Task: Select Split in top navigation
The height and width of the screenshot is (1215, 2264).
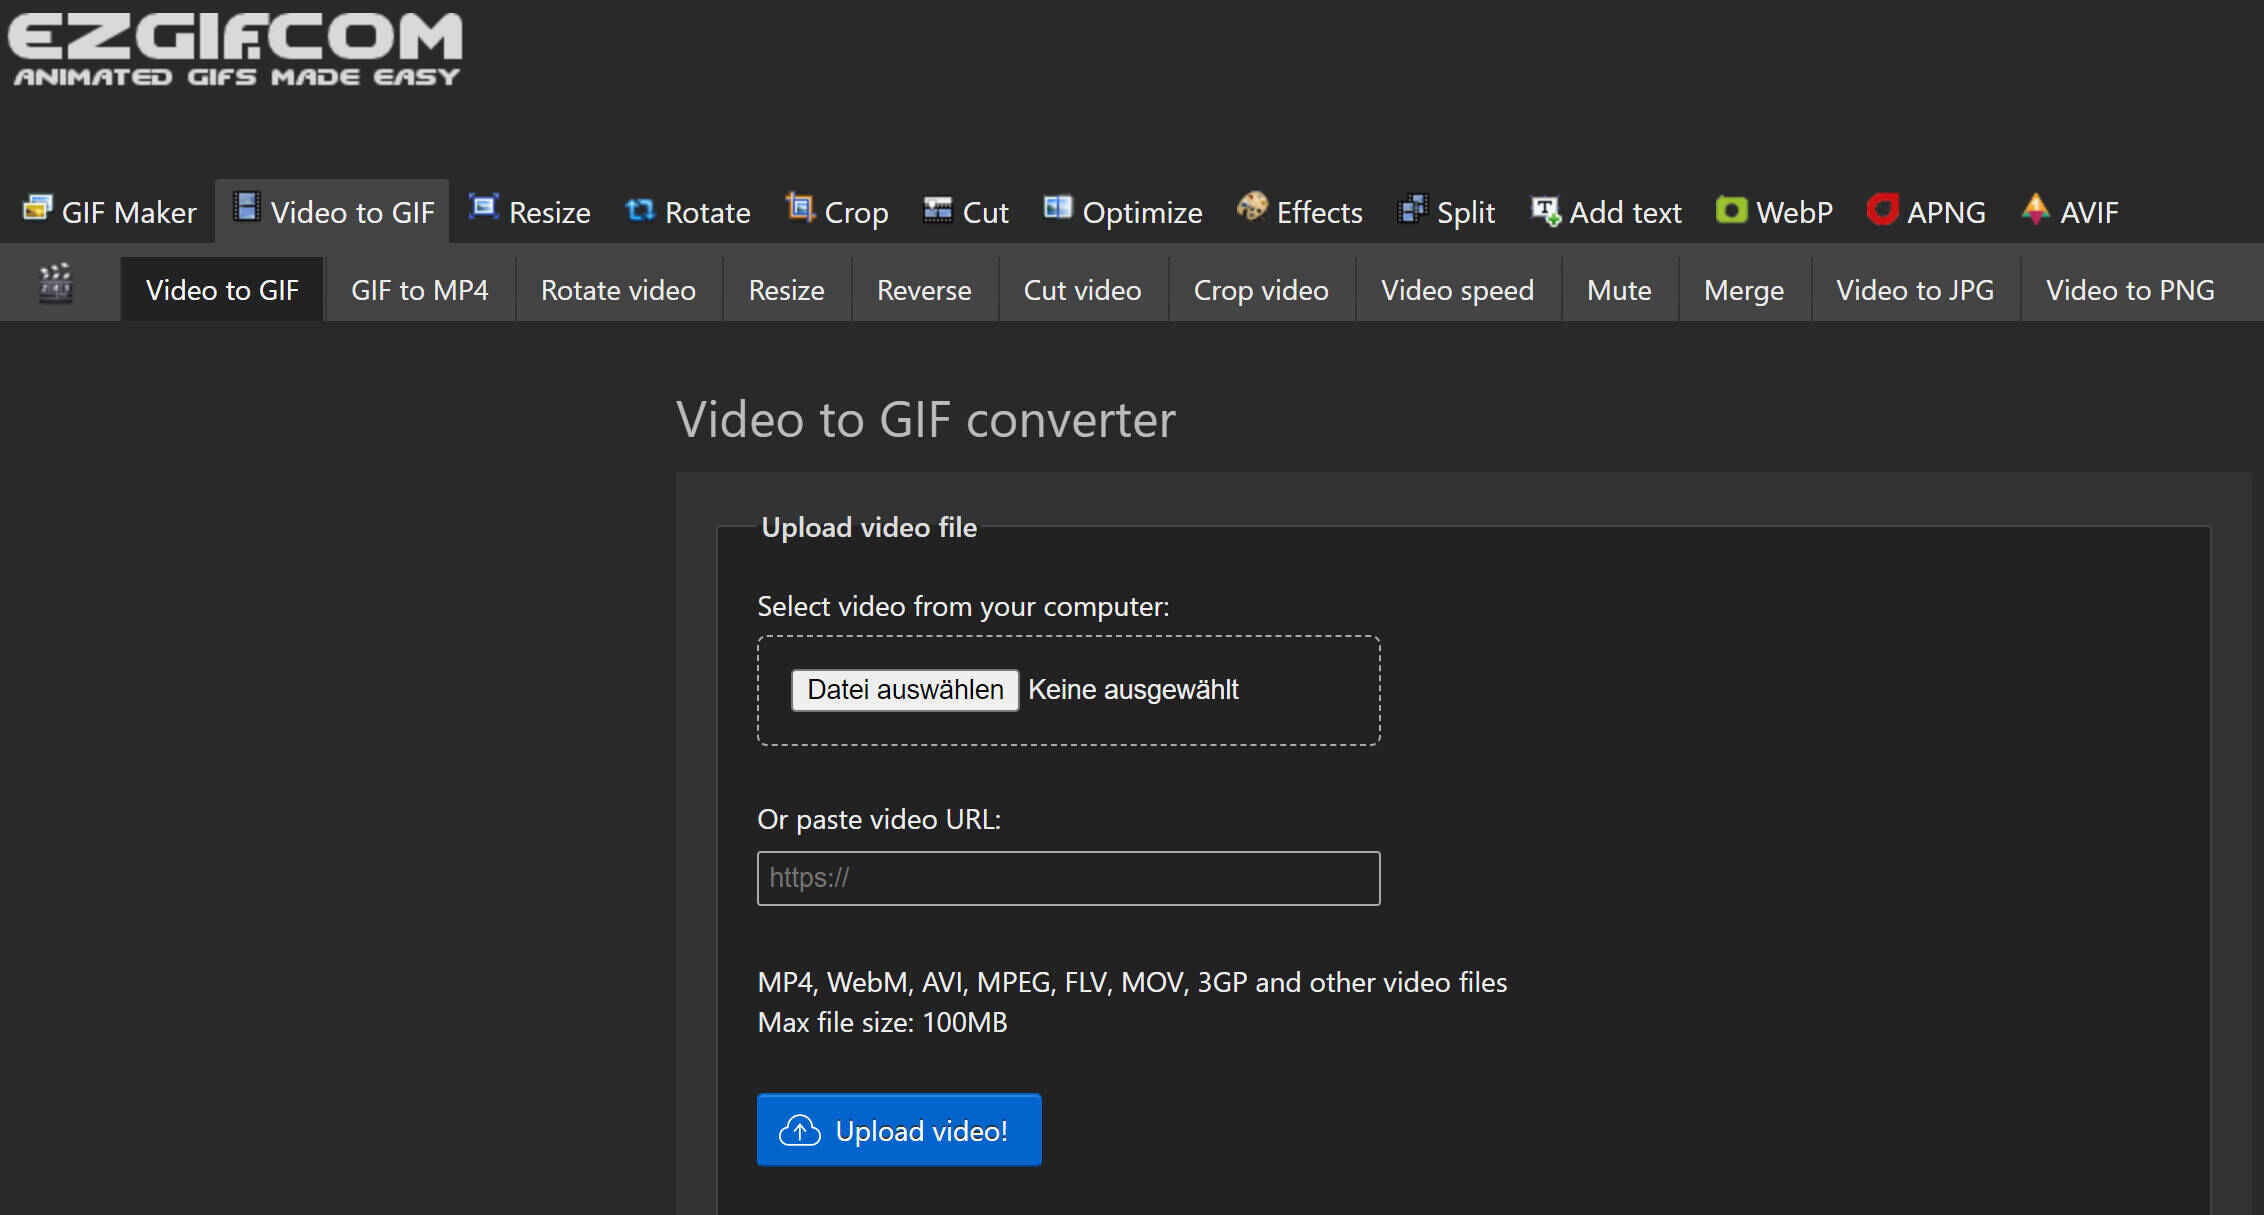Action: coord(1446,212)
